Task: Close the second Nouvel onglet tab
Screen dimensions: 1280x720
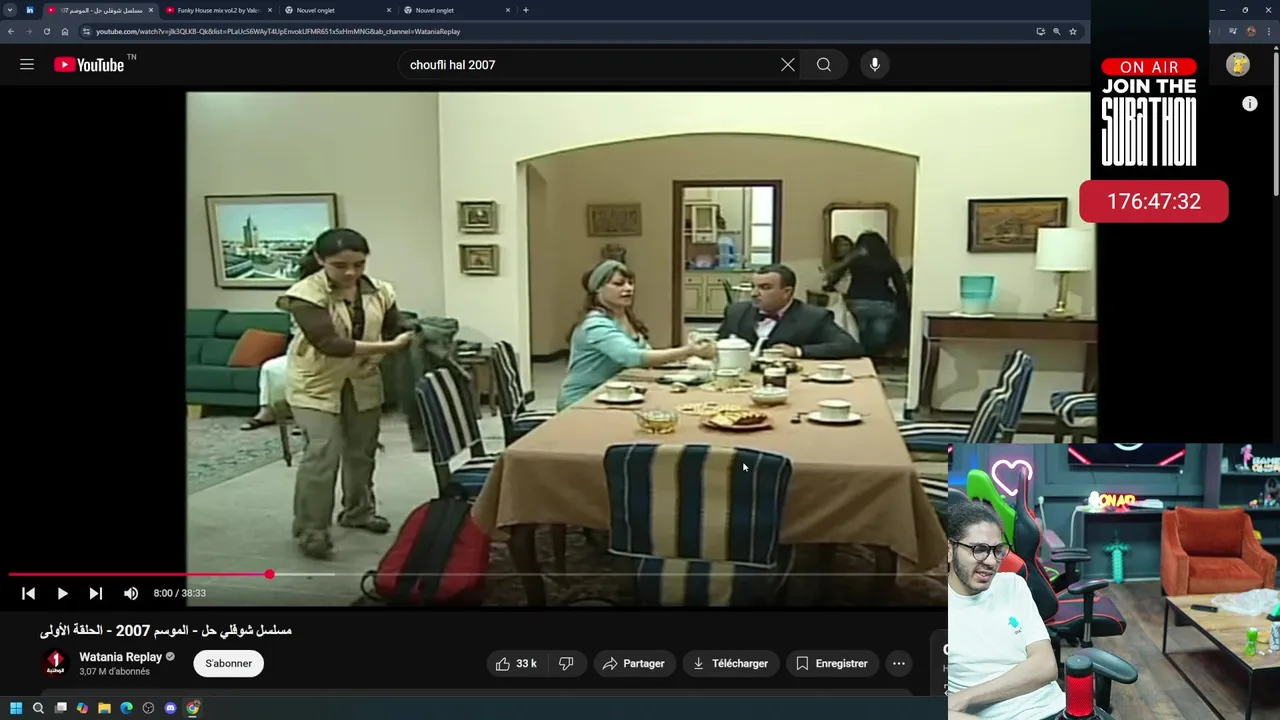Action: coord(508,10)
